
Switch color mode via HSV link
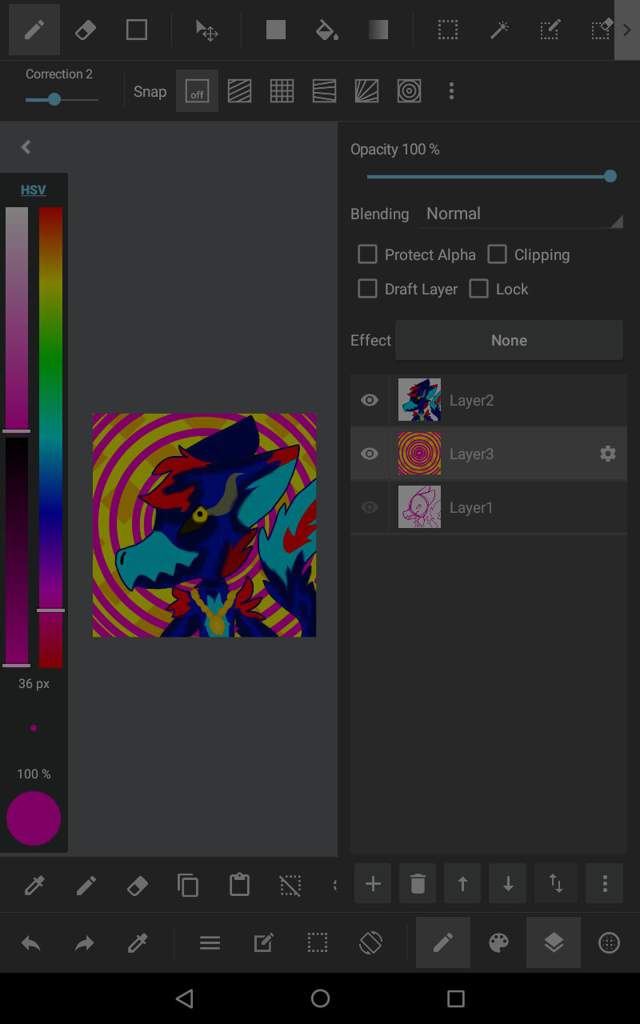pos(33,190)
